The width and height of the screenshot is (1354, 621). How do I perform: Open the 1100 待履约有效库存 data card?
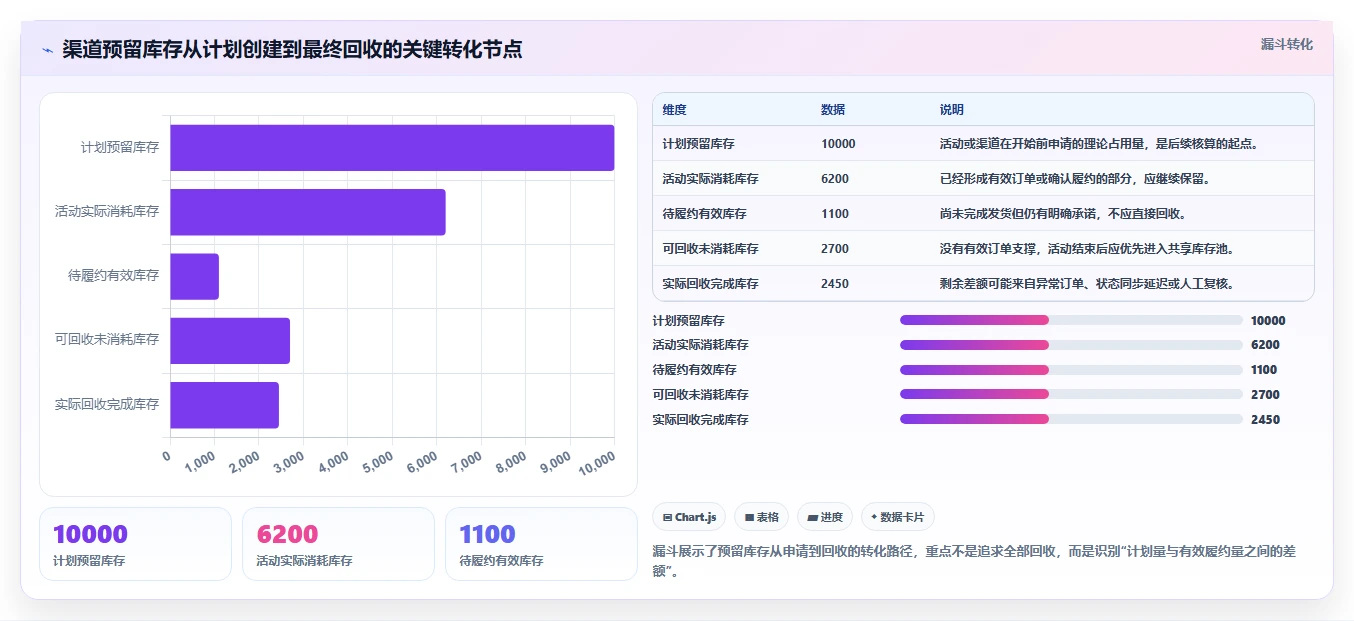click(541, 544)
